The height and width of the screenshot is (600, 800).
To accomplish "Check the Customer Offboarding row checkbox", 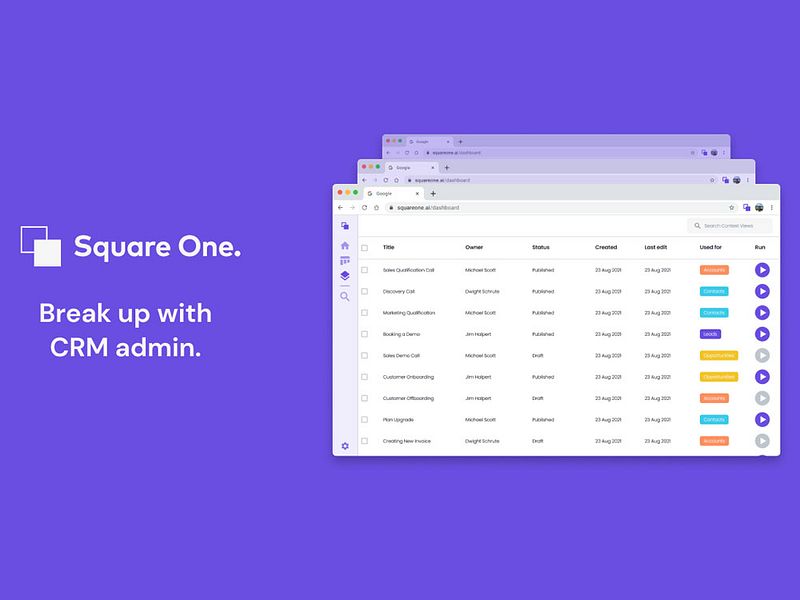I will click(364, 398).
